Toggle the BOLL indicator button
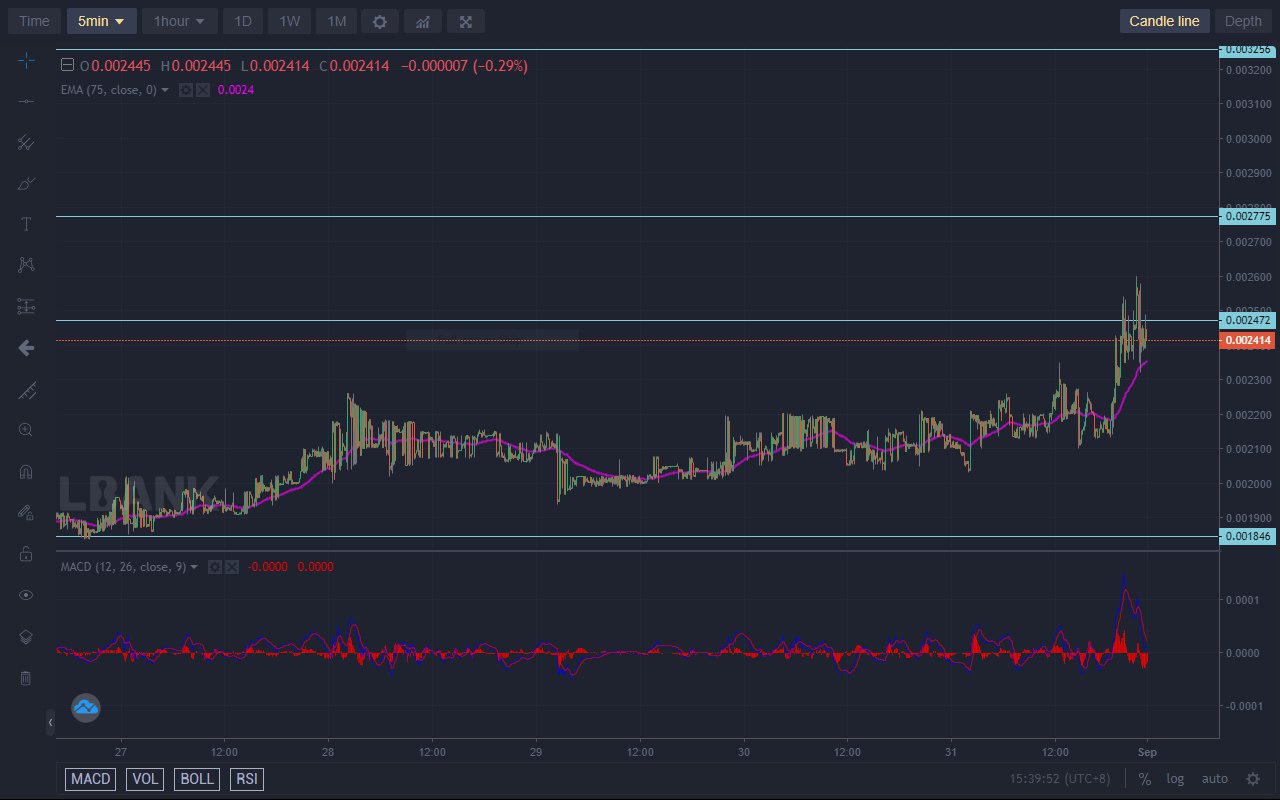 coord(198,779)
